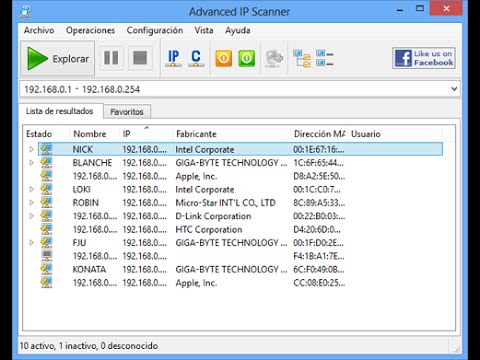Click the expand all tree icon
The height and width of the screenshot is (360, 480).
pyautogui.click(x=302, y=58)
